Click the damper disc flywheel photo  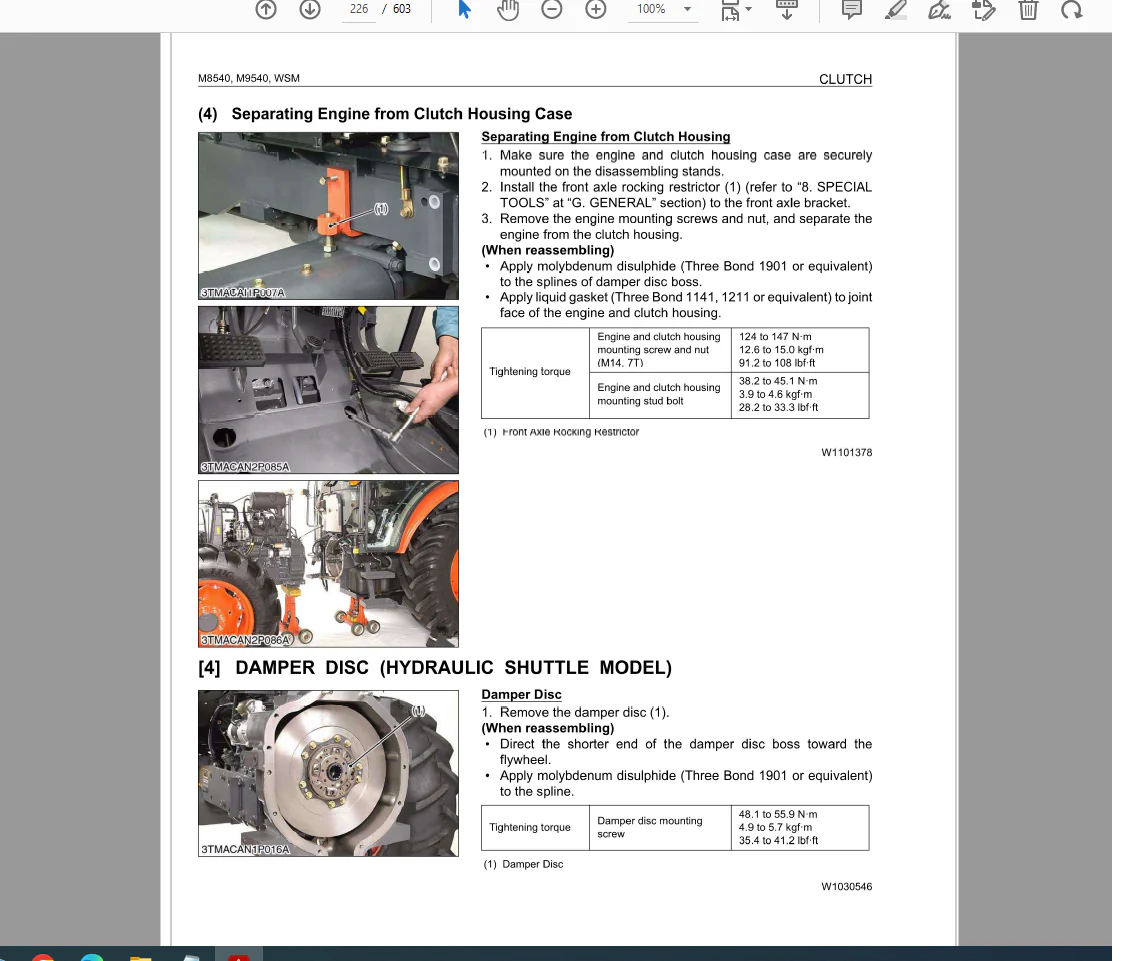click(328, 772)
